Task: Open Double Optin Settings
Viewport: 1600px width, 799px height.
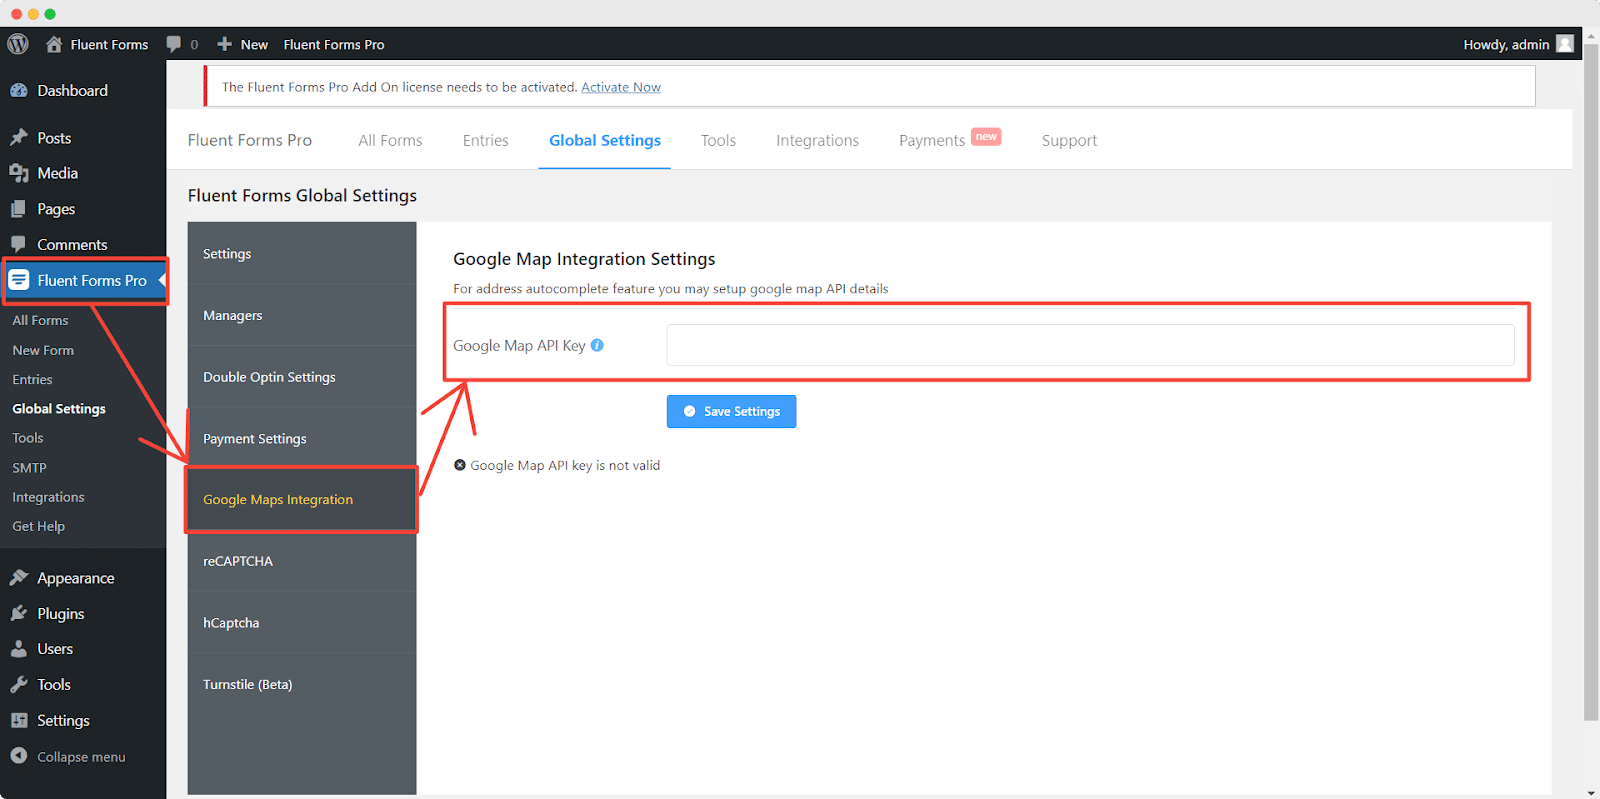Action: [302, 377]
